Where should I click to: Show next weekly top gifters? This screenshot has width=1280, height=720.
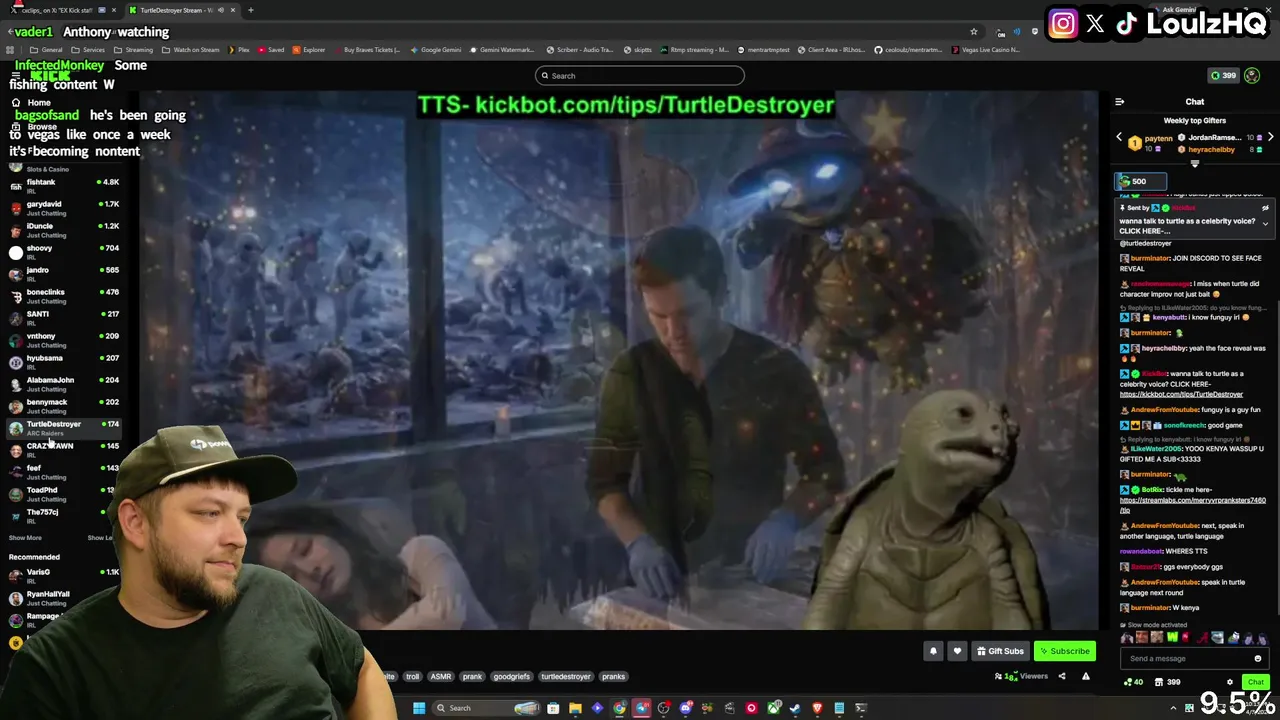coord(1270,137)
